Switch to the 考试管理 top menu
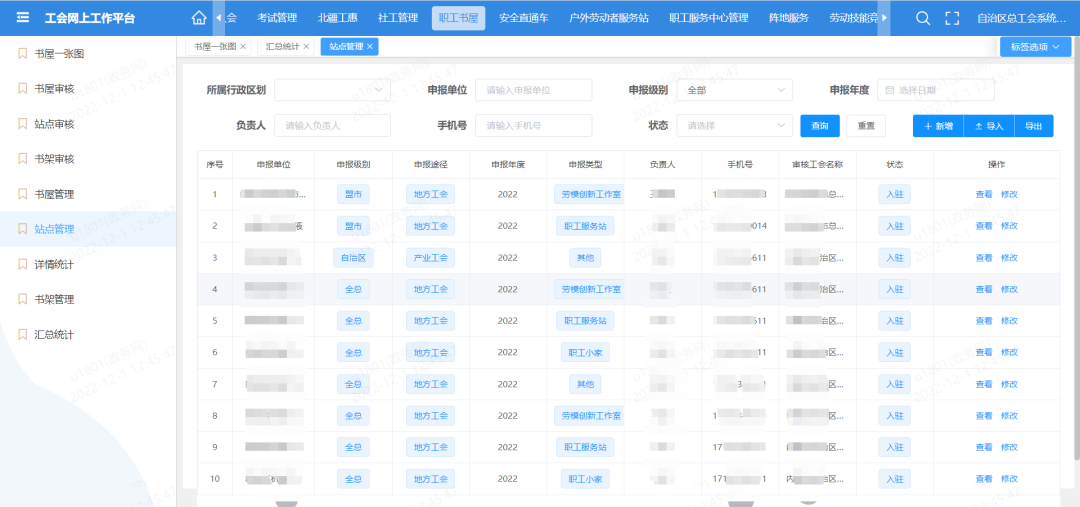Screen dimensions: 1080x507 (277, 18)
